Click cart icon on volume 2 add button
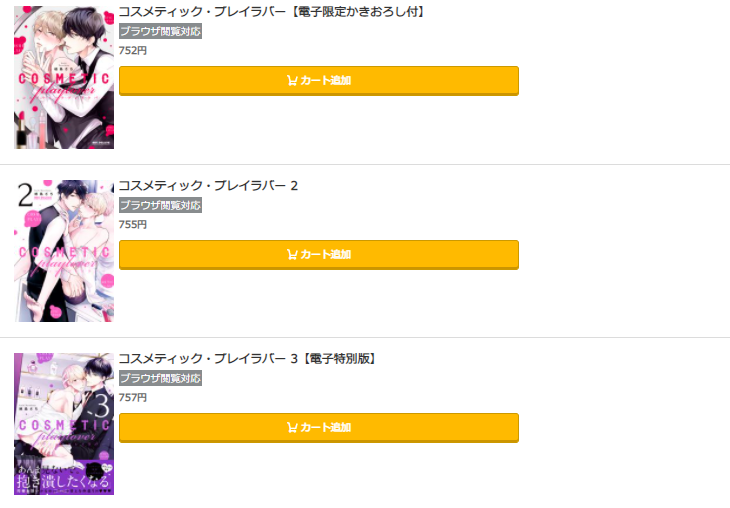Screen dimensions: 730x508 [292, 254]
